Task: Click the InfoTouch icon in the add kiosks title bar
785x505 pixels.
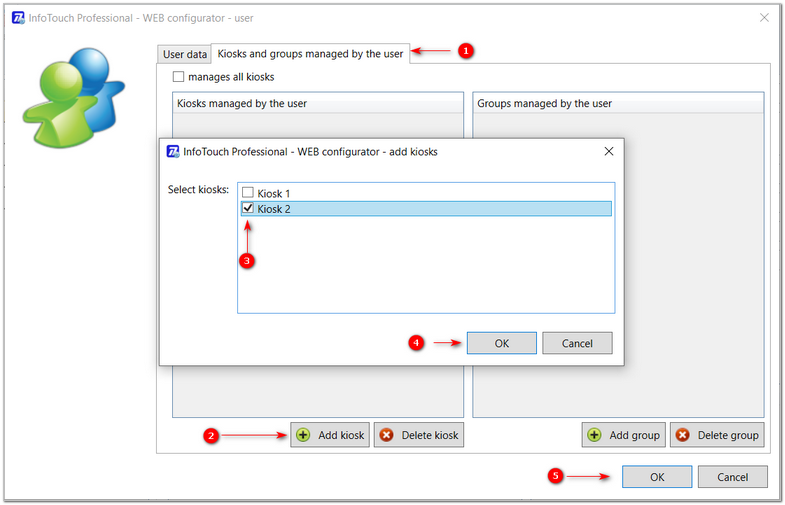Action: click(173, 151)
